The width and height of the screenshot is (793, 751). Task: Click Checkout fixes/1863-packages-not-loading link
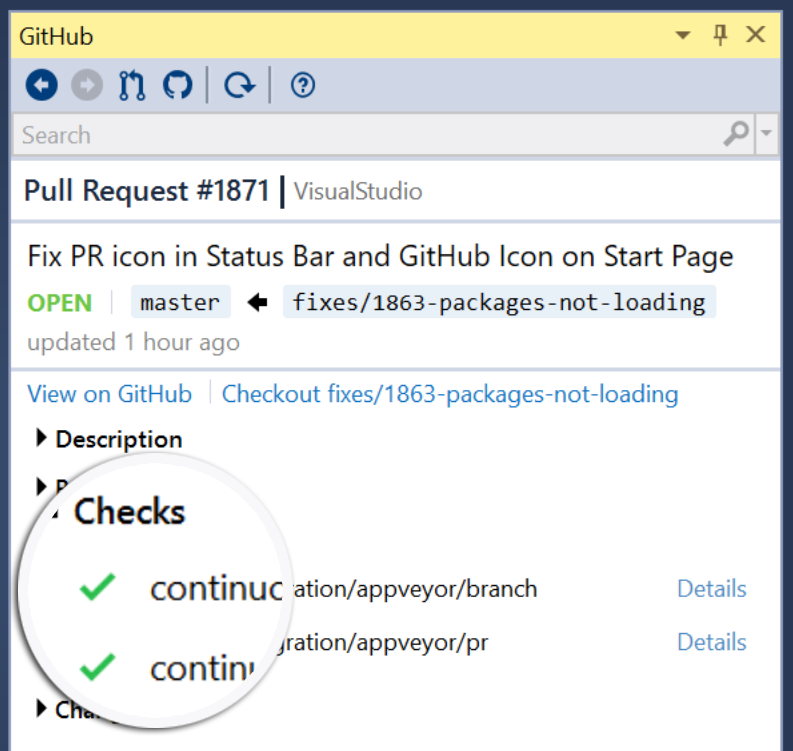pyautogui.click(x=450, y=394)
